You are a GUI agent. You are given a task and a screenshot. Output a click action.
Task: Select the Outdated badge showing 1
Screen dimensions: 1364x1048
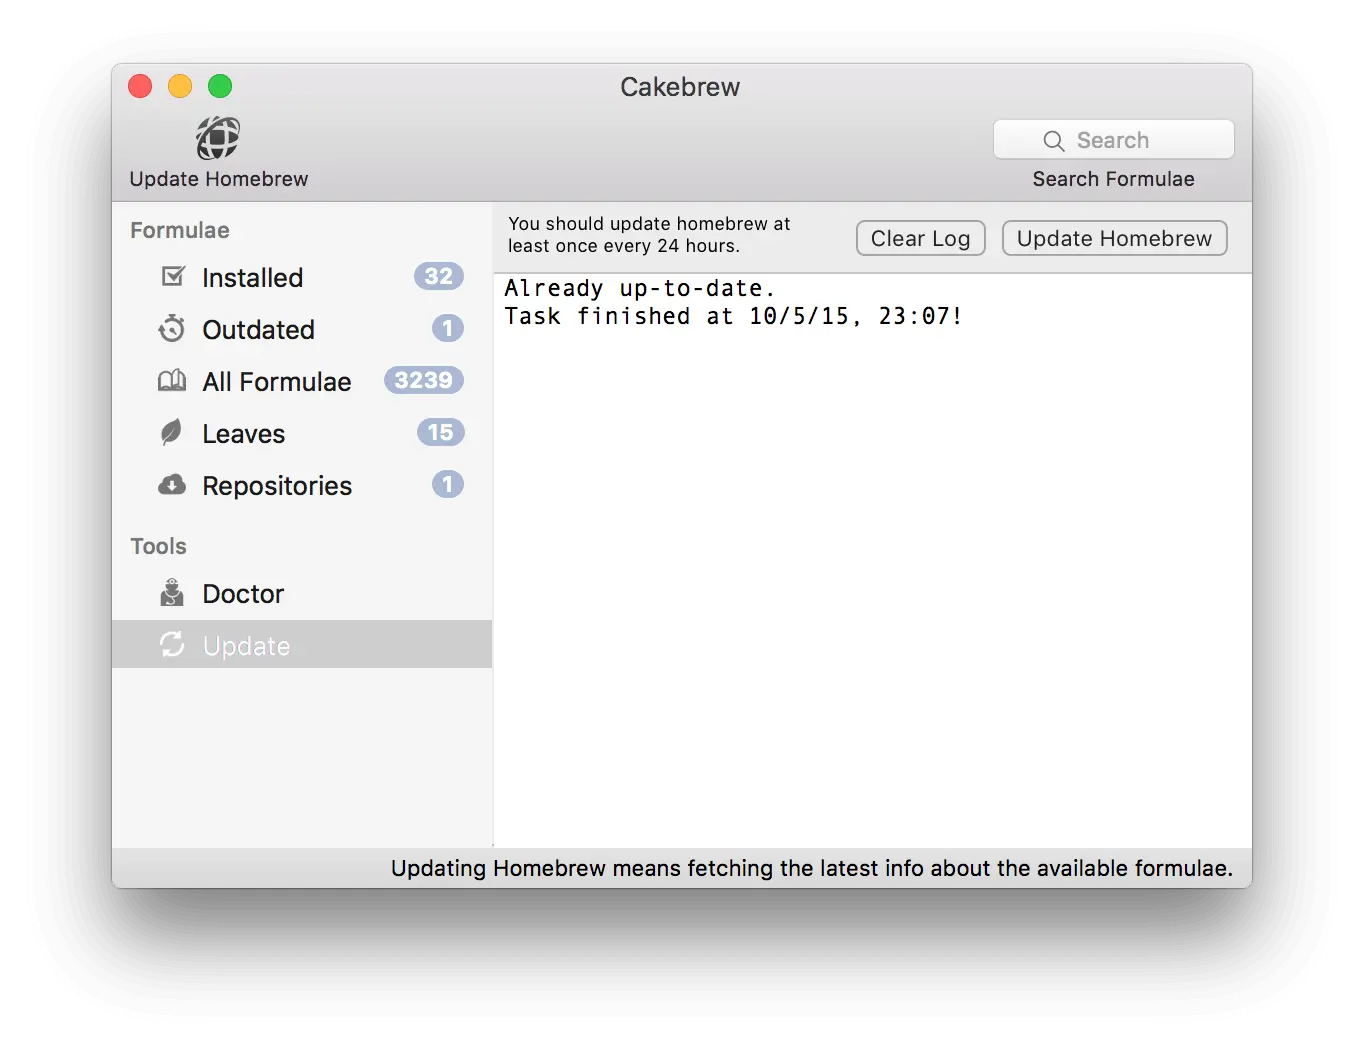[x=447, y=328]
